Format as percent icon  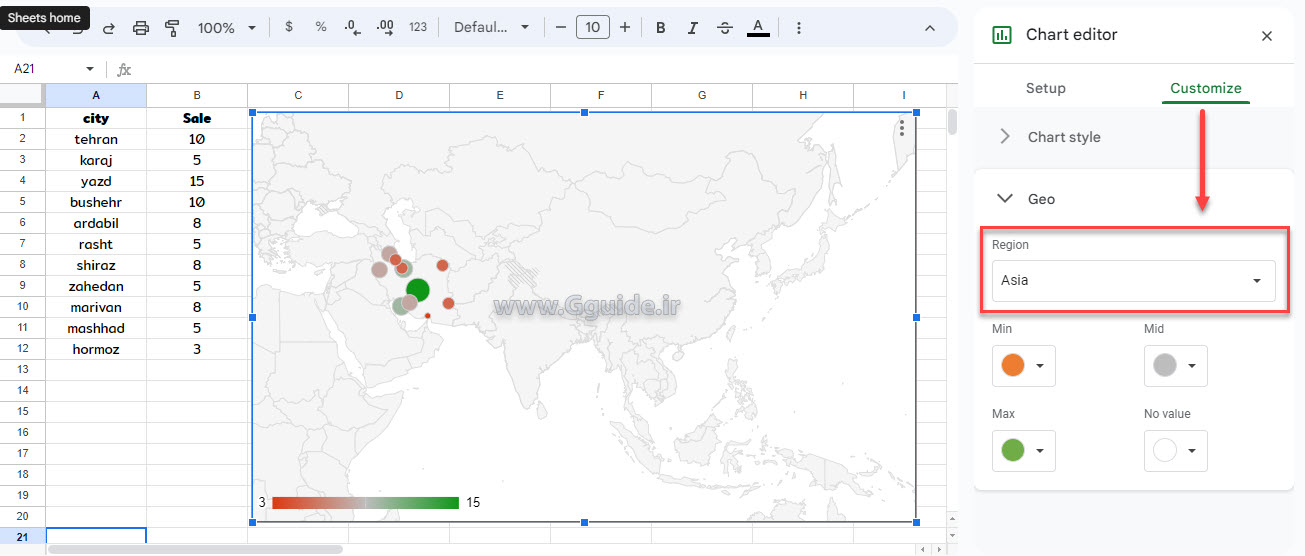tap(321, 28)
